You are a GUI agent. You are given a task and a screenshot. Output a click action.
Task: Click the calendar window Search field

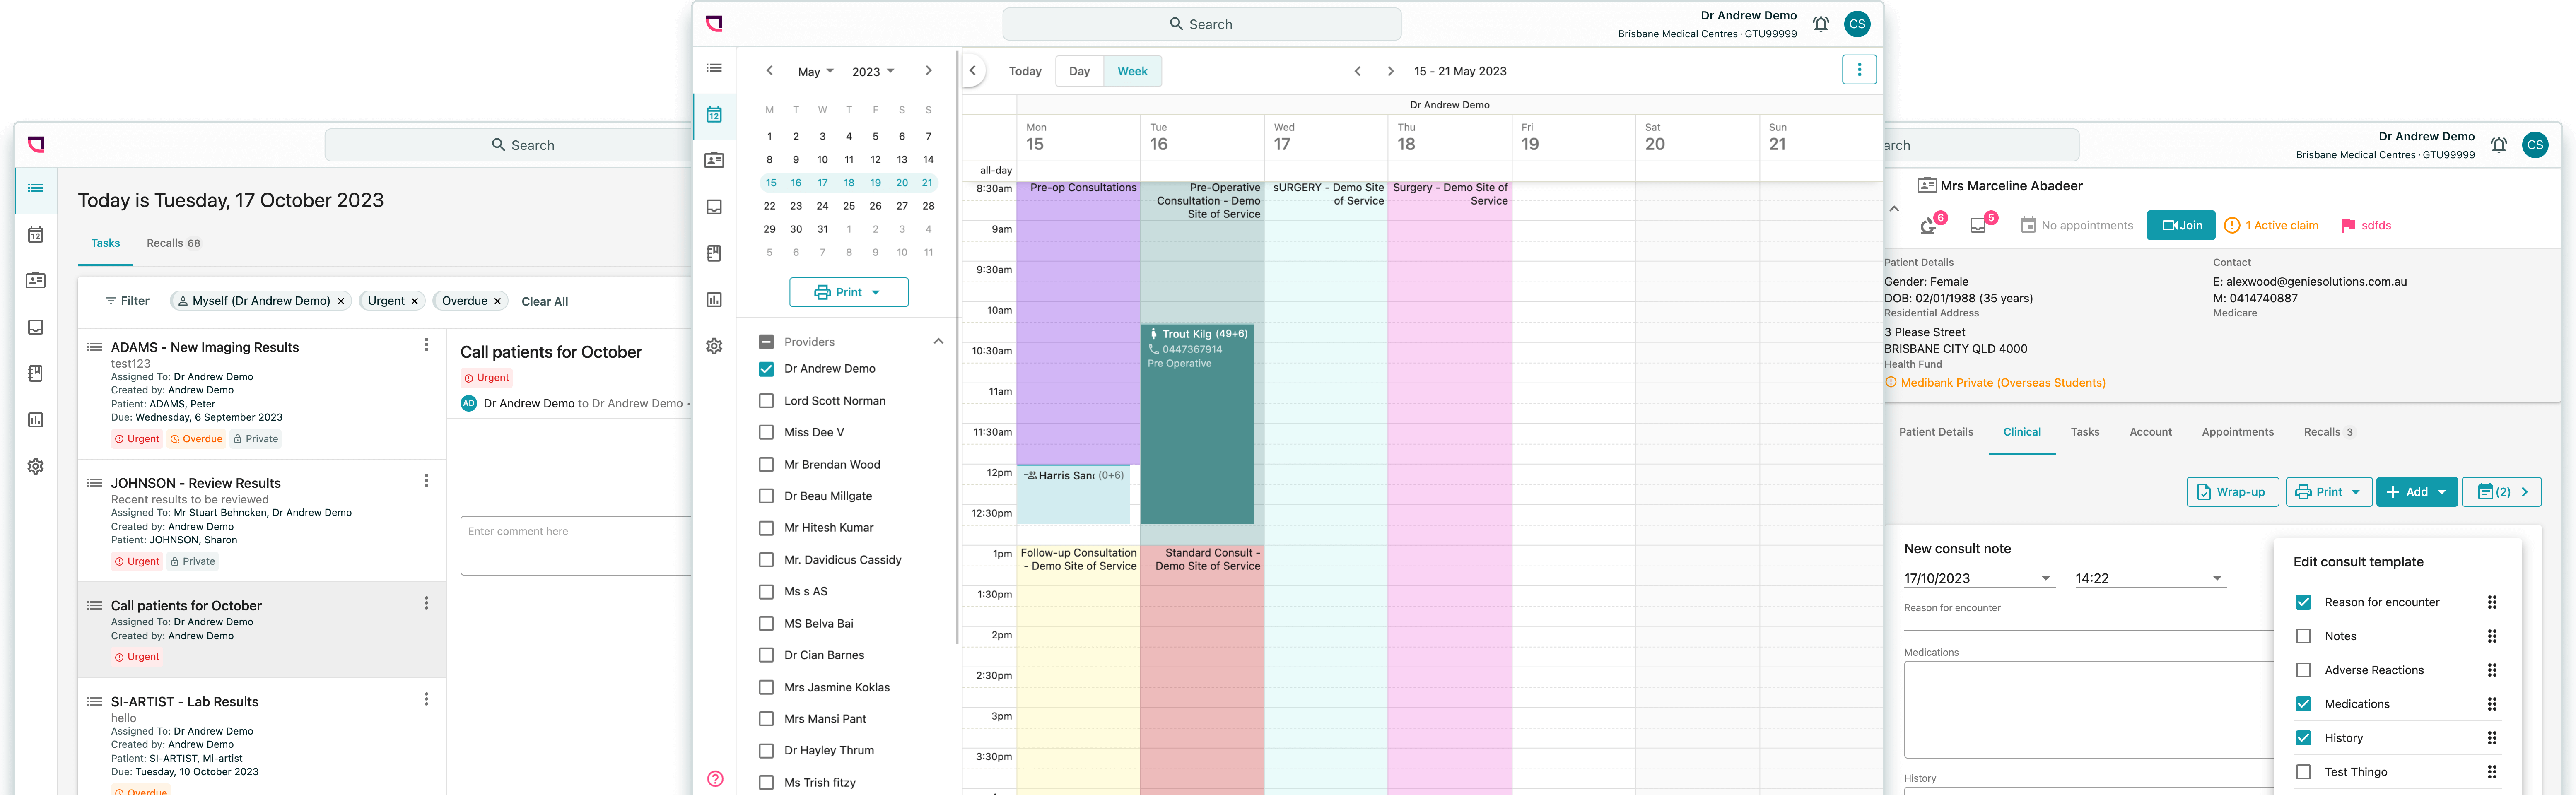tap(1201, 24)
